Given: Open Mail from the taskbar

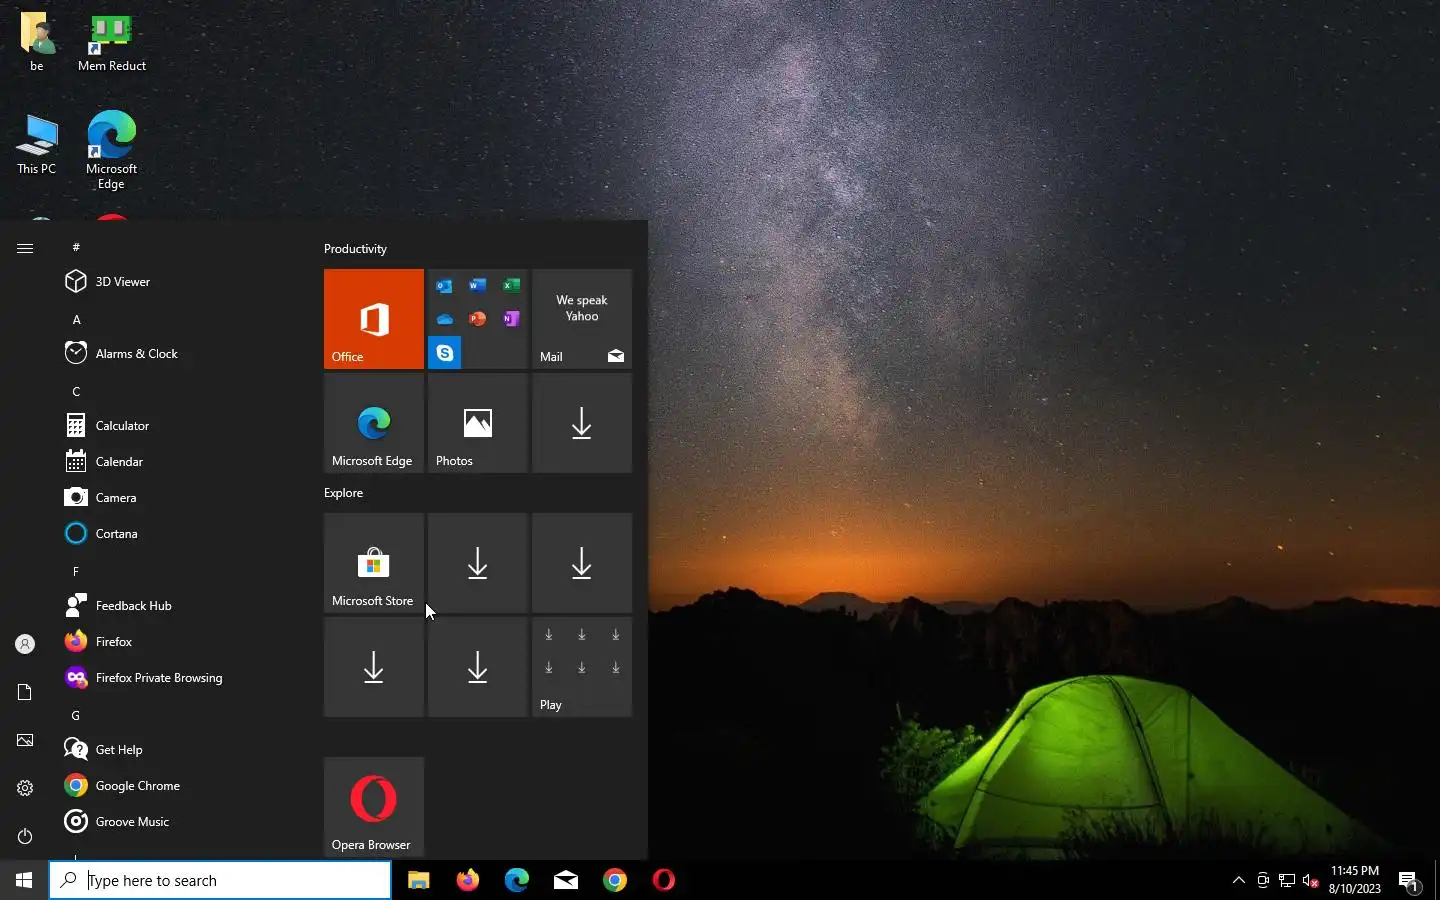Looking at the screenshot, I should [565, 880].
